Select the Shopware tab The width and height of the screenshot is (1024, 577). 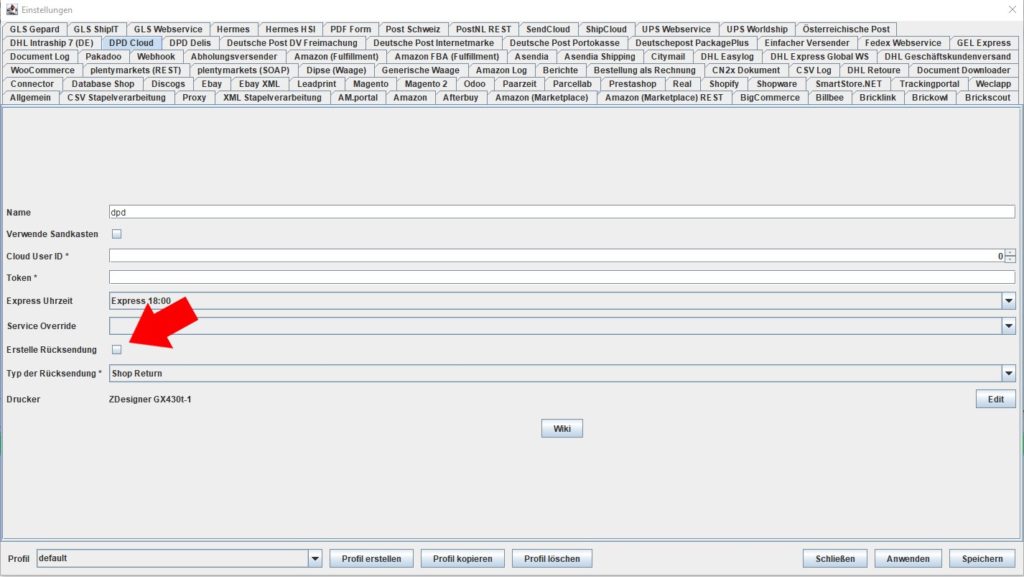tap(776, 84)
